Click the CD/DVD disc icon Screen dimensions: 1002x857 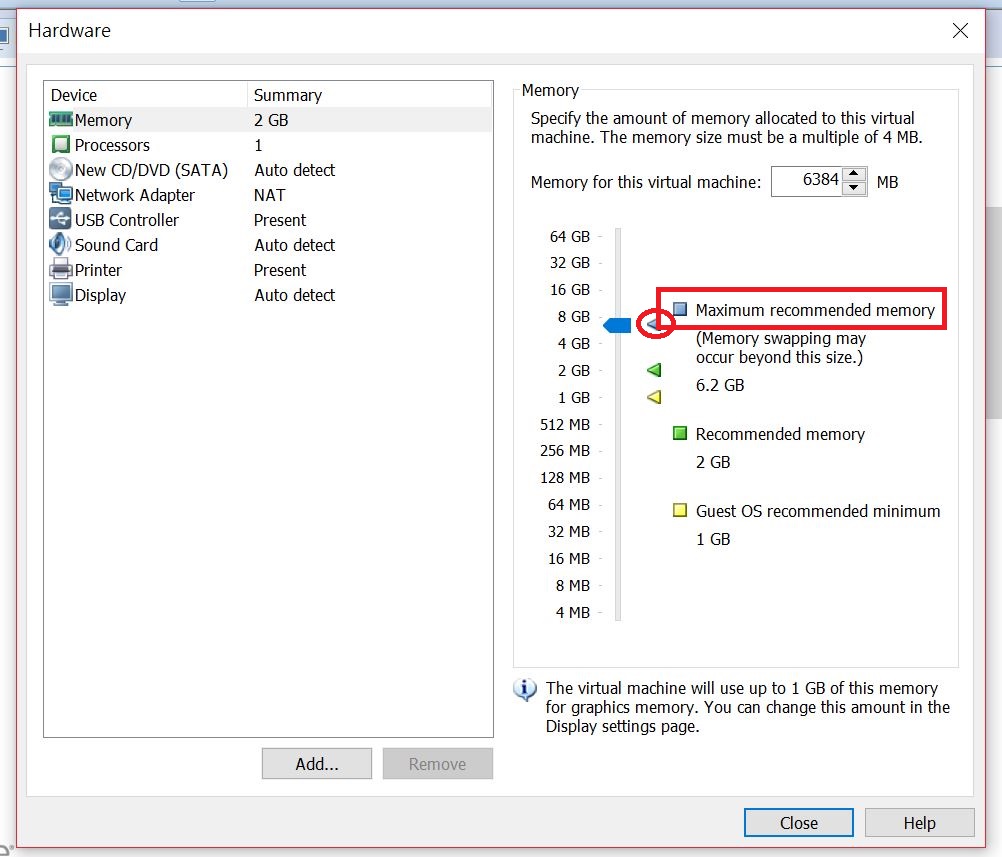point(61,169)
